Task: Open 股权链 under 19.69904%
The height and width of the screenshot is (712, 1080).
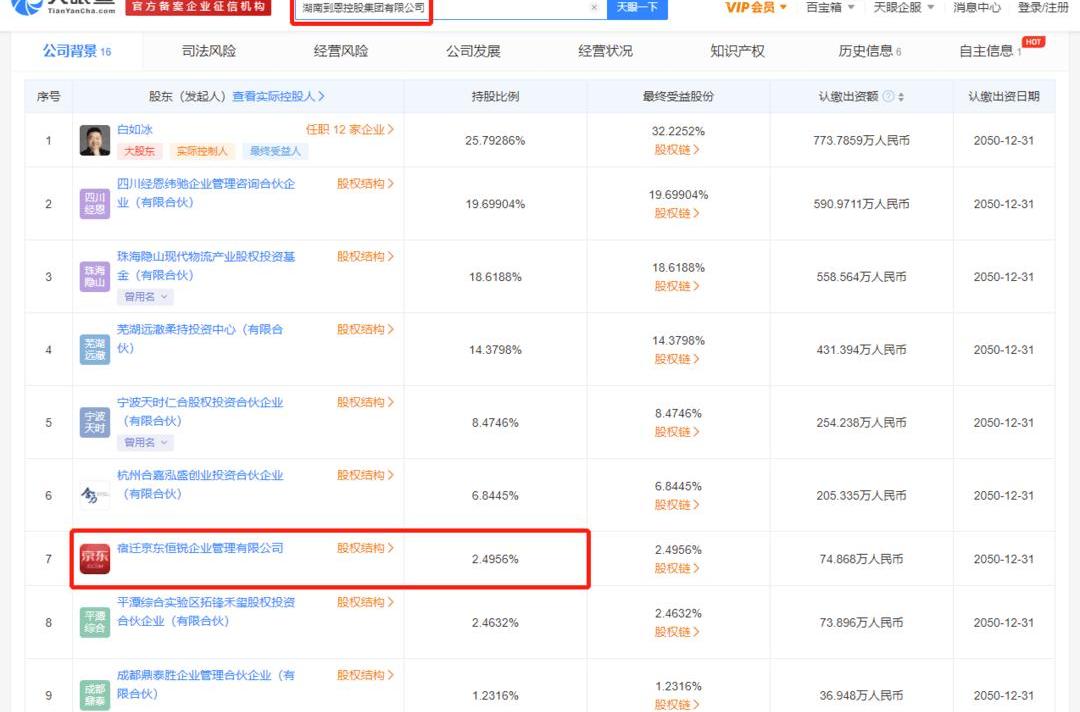Action: 677,213
